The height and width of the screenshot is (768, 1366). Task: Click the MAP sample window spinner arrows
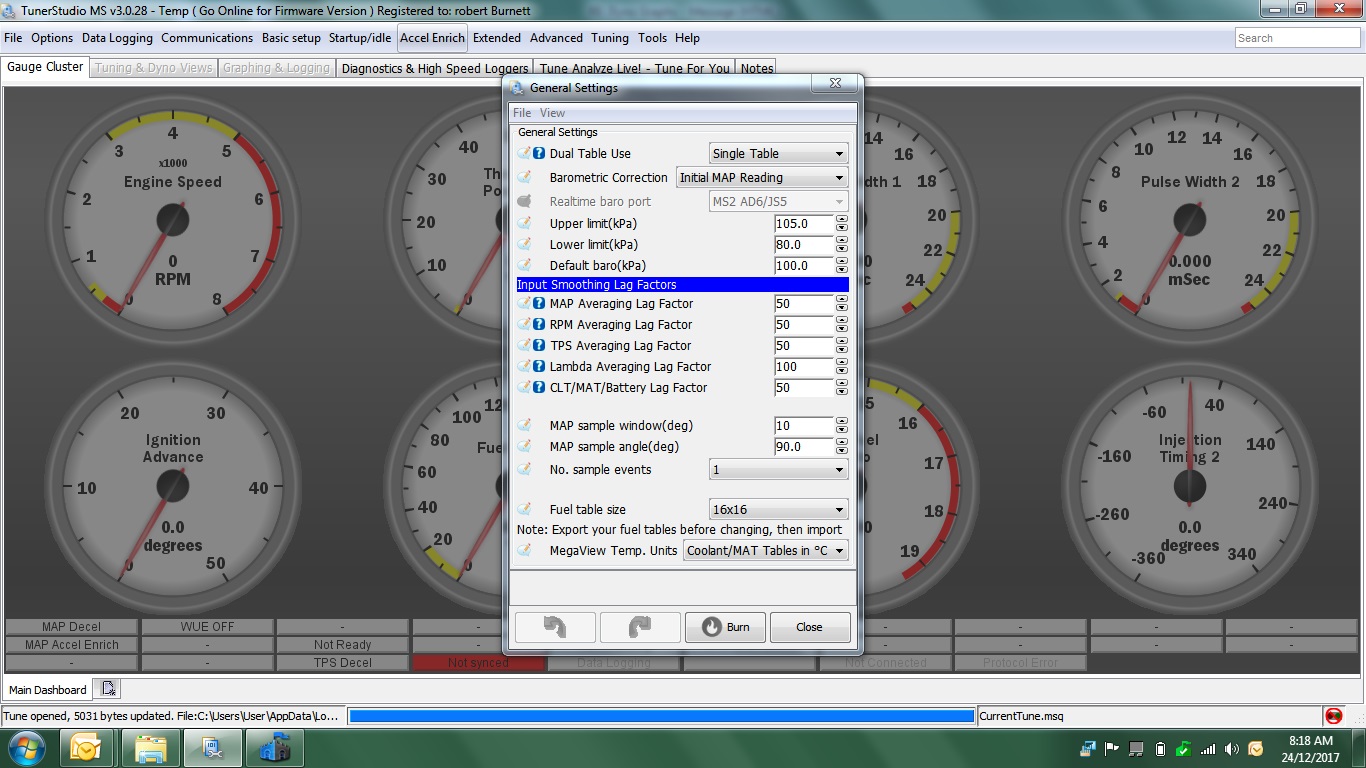coord(842,425)
